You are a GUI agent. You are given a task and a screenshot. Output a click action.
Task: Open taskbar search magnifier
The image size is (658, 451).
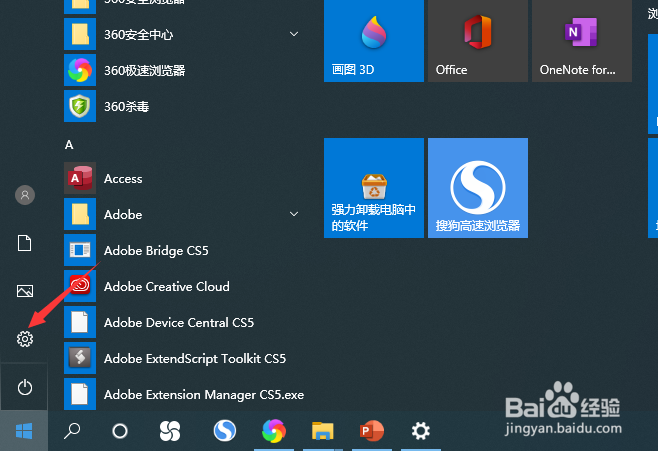point(72,431)
